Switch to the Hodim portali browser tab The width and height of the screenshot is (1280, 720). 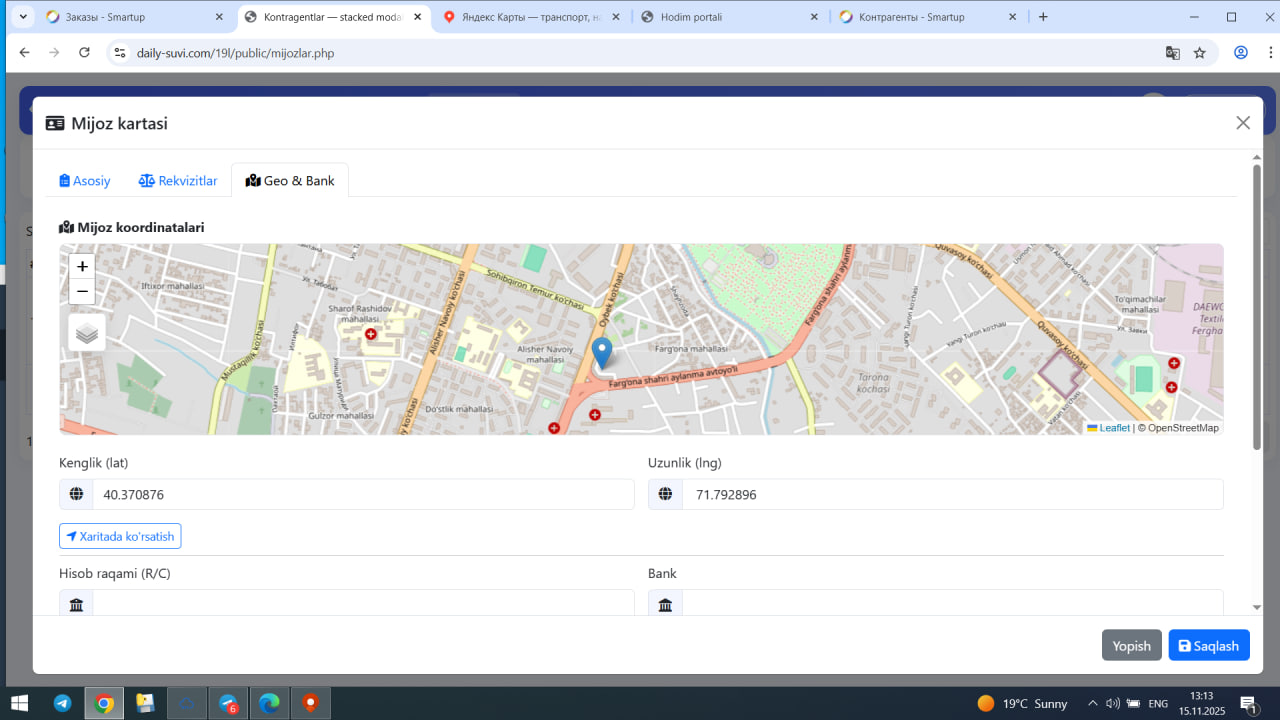point(730,17)
